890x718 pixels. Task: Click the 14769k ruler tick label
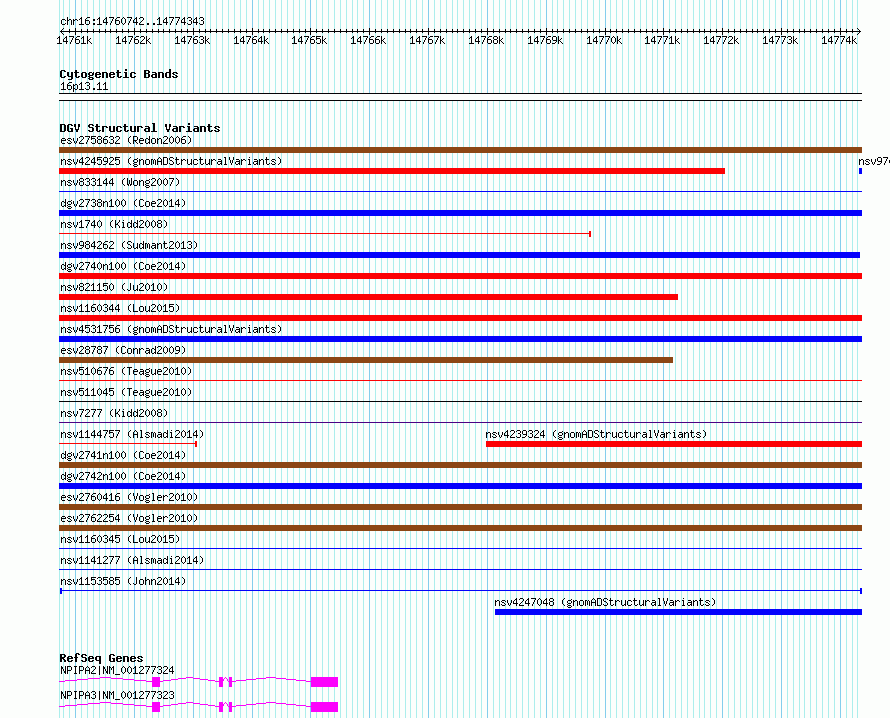coord(545,40)
